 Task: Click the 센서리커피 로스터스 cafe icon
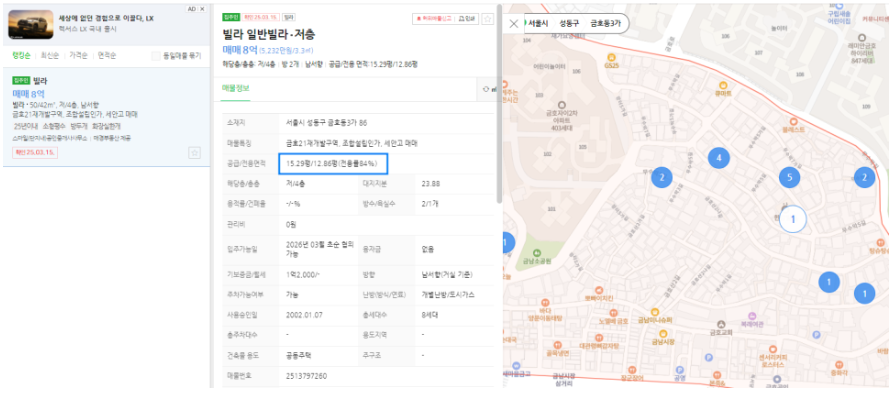[x=772, y=349]
